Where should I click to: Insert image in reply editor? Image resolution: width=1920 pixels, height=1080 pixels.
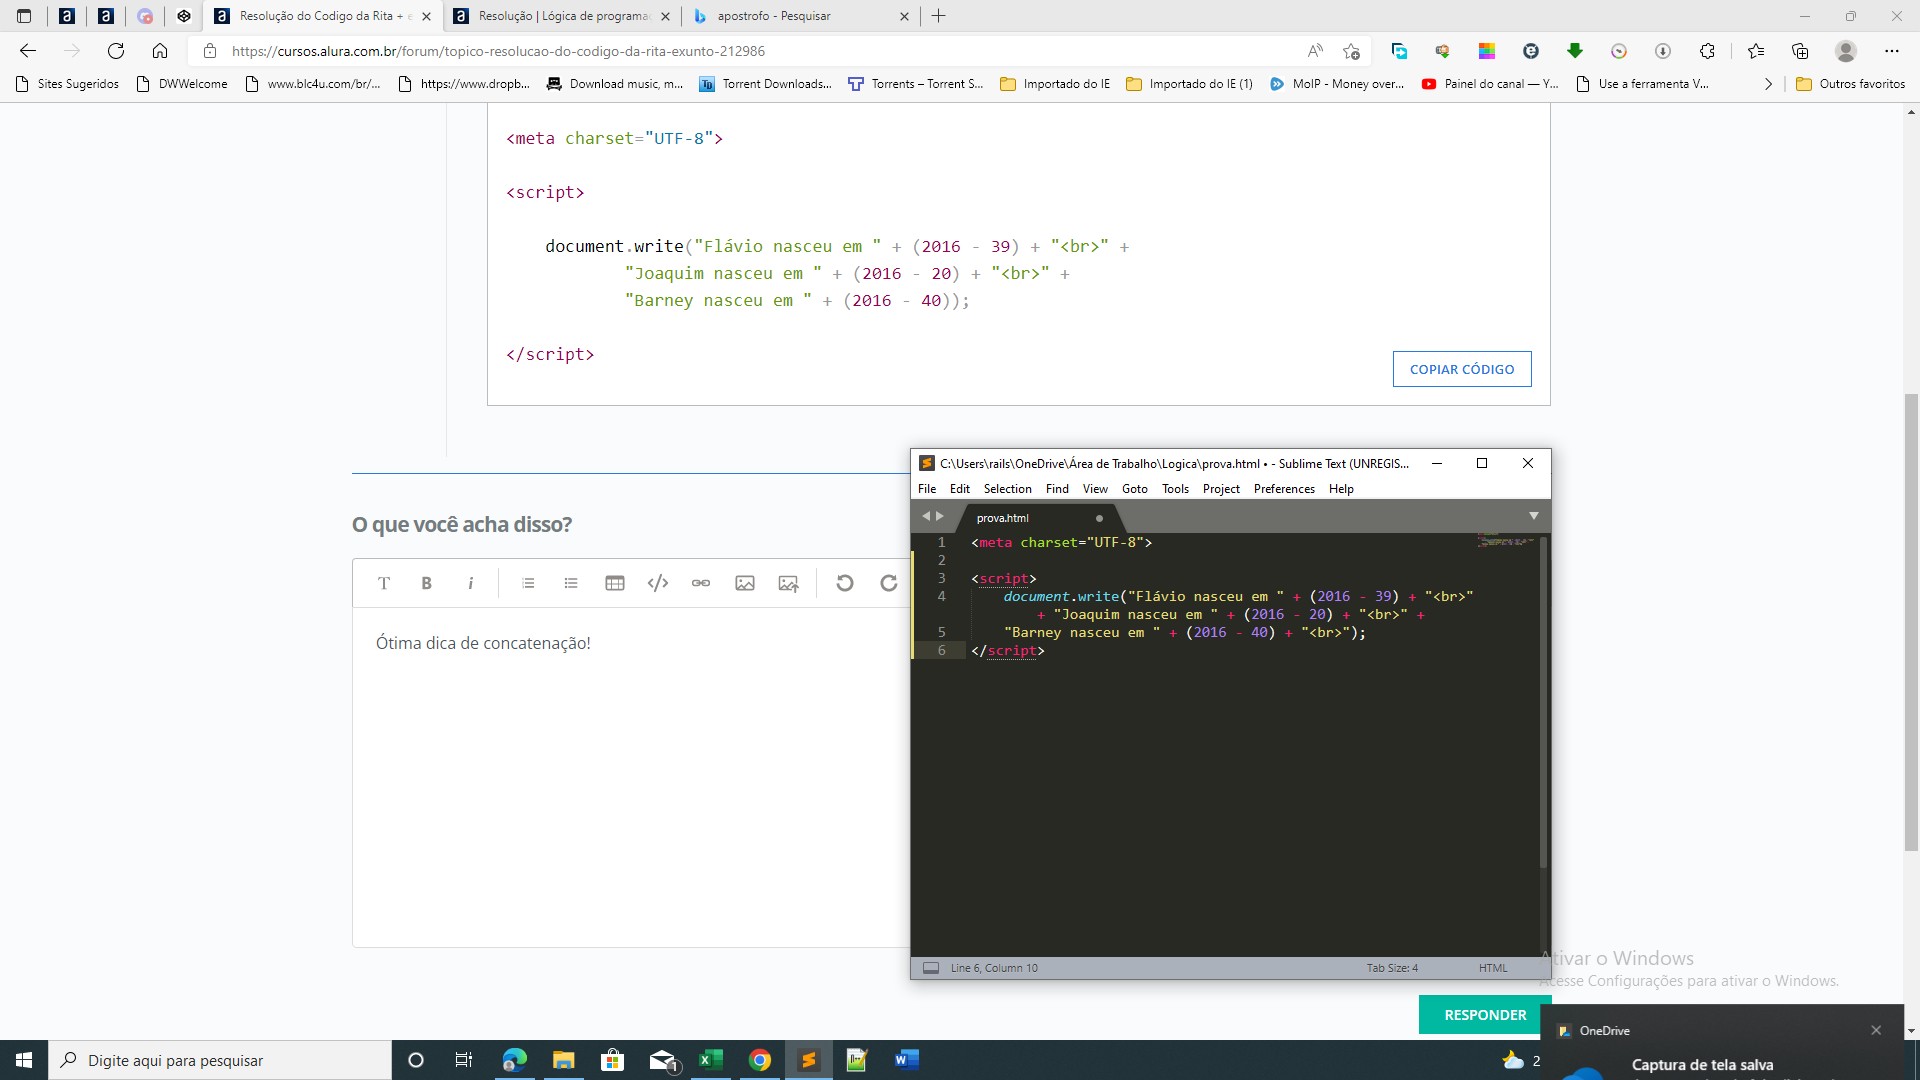tap(745, 583)
